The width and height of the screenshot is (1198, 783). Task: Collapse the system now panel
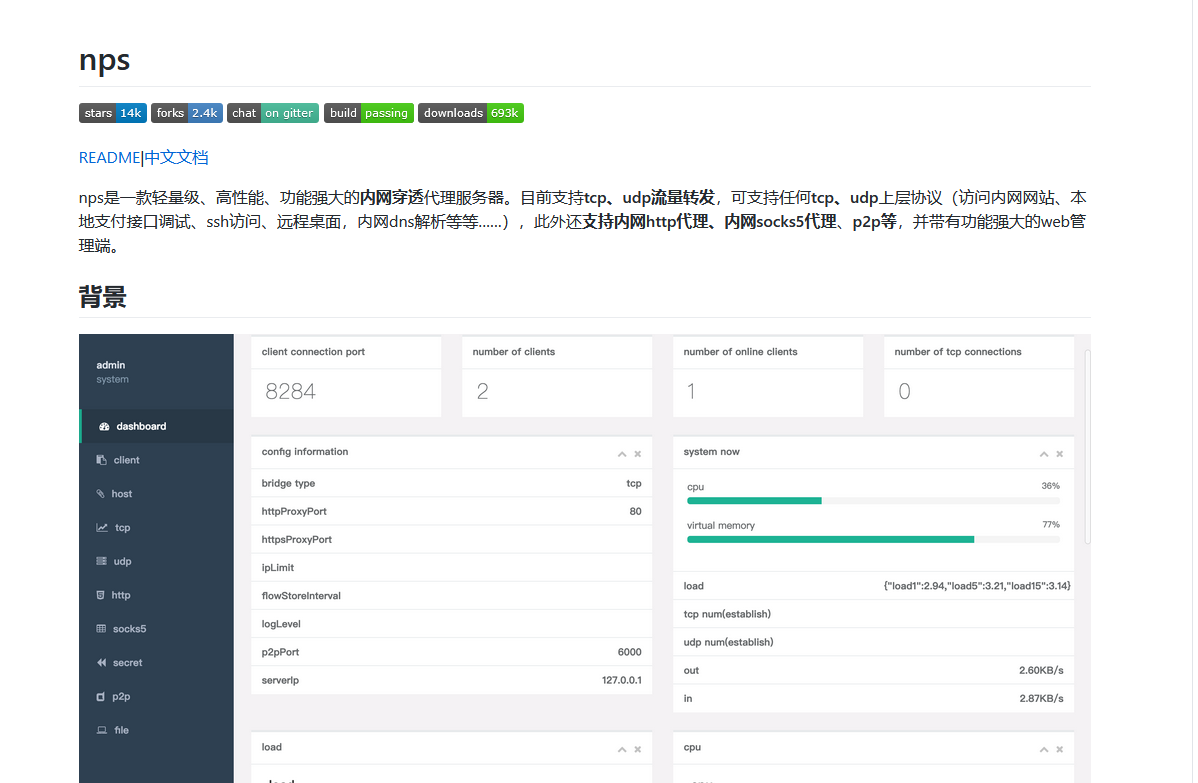coord(1044,454)
